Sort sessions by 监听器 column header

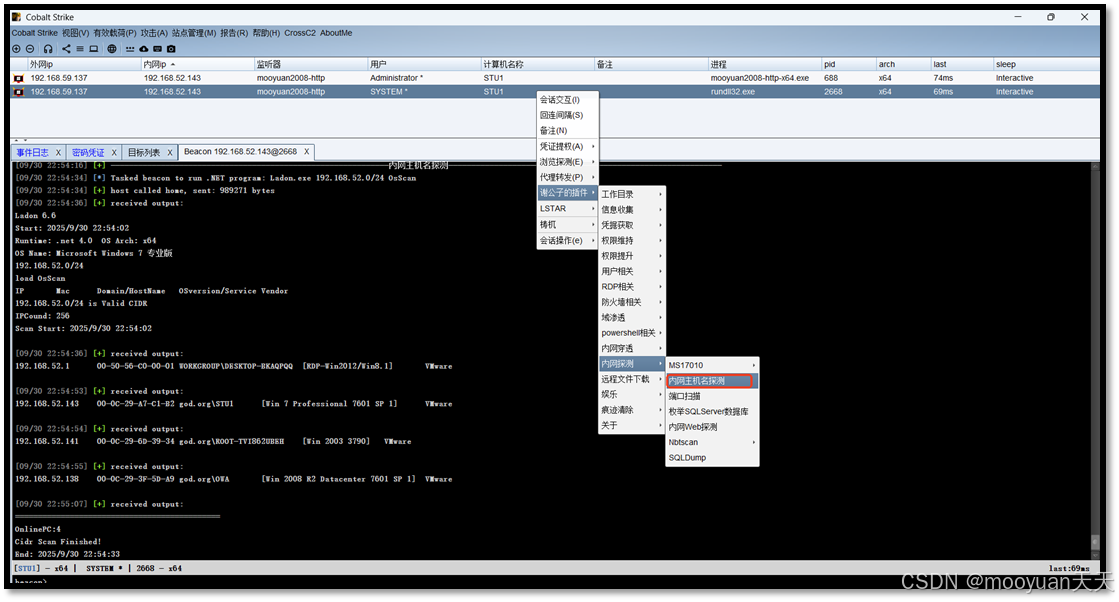(x=310, y=64)
